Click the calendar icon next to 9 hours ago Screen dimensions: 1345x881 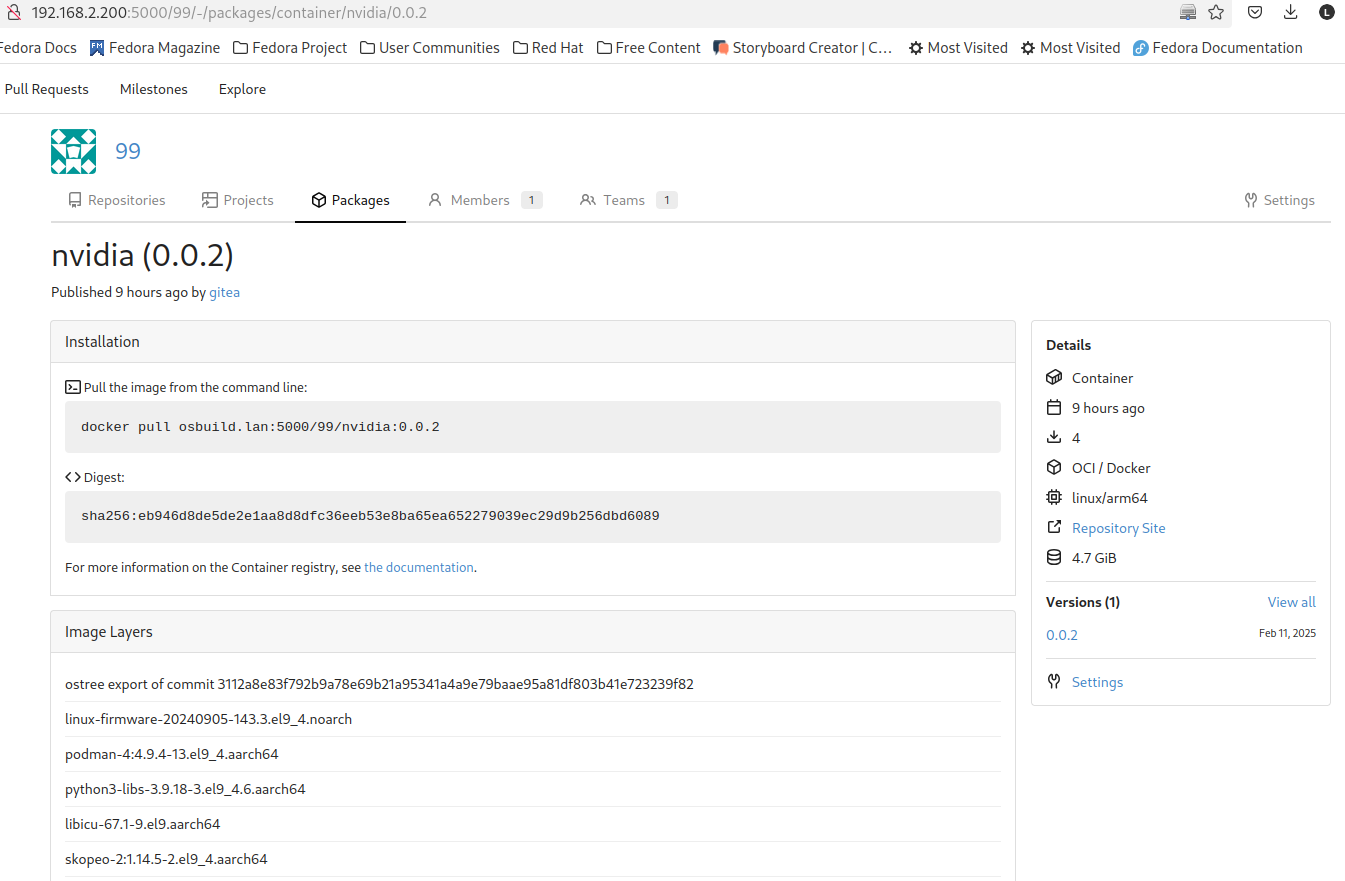tap(1054, 408)
